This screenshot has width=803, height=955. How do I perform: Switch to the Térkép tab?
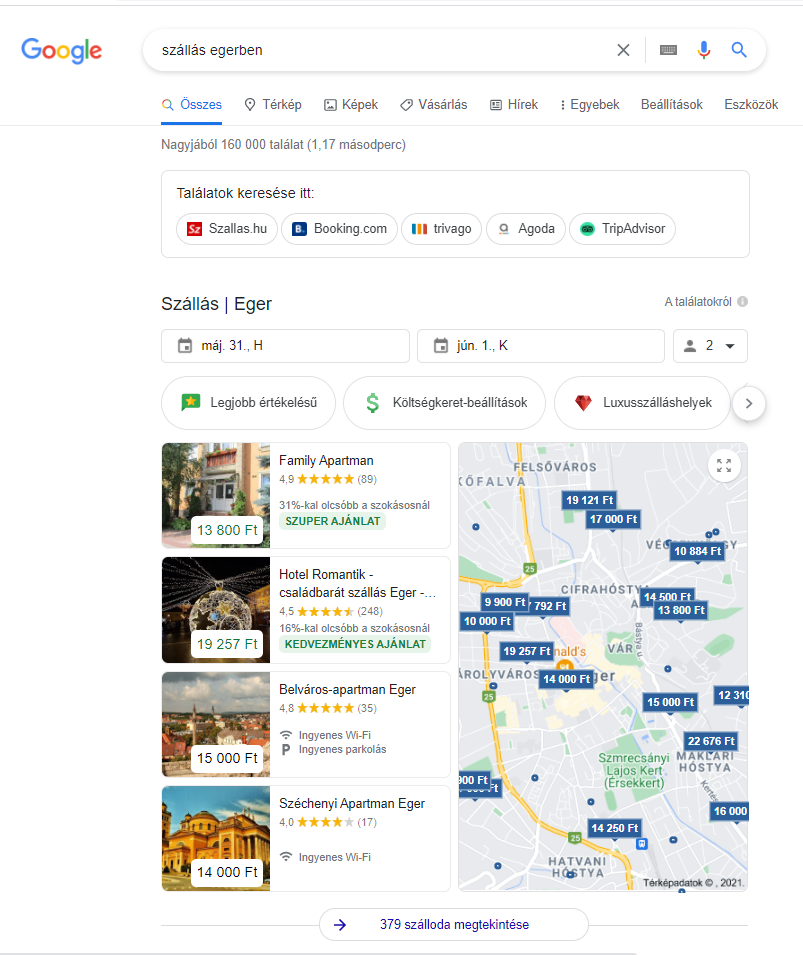tap(273, 105)
